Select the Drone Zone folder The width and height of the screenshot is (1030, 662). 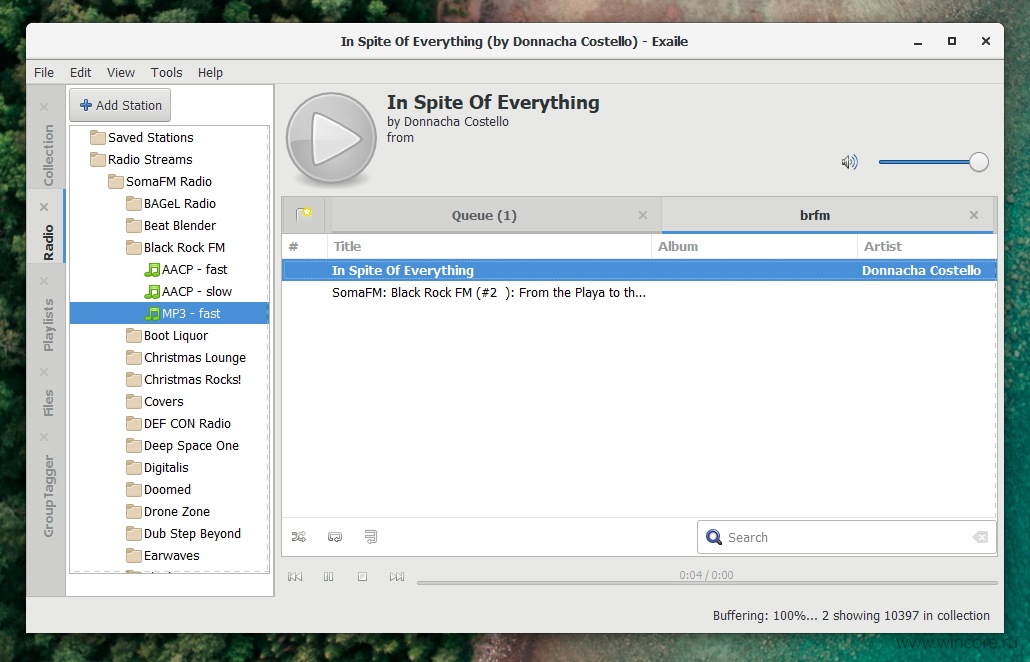(x=177, y=512)
